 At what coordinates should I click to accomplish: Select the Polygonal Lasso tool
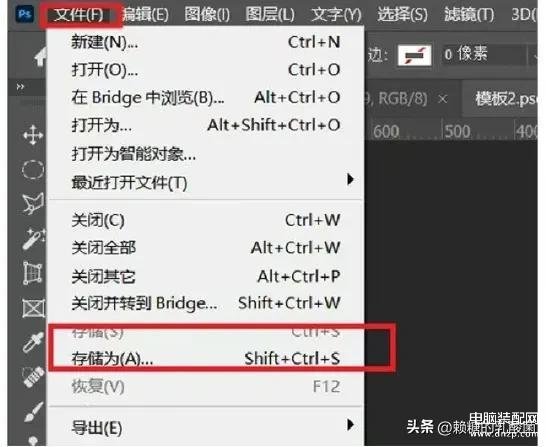click(x=33, y=204)
